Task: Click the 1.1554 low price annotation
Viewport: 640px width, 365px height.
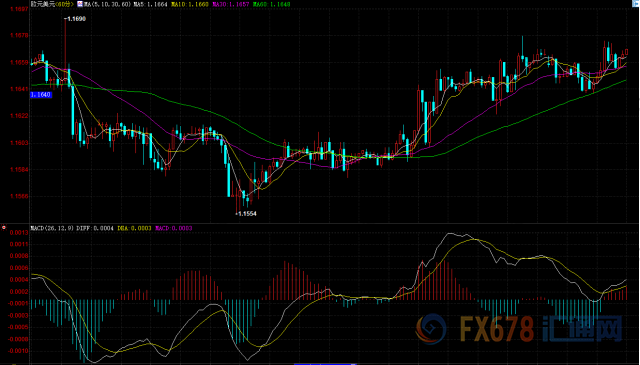Action: point(246,214)
